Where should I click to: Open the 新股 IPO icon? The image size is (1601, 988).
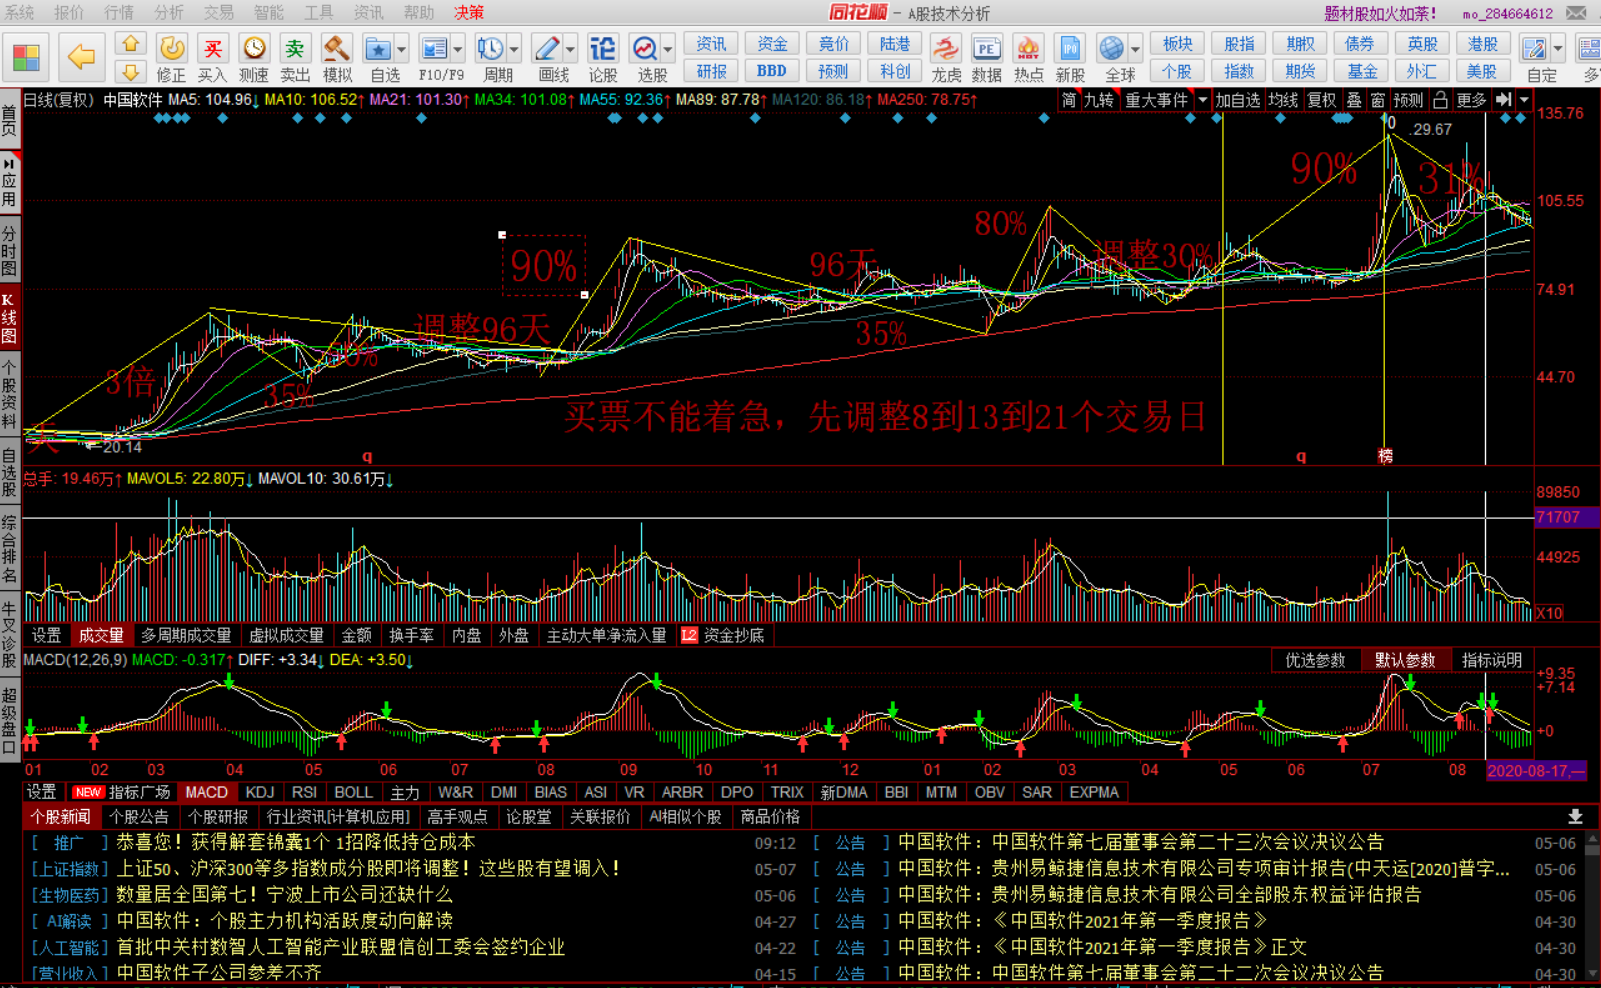(x=1070, y=59)
